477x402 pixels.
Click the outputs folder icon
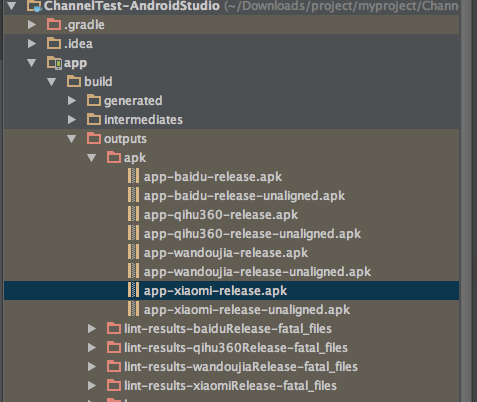pos(94,138)
